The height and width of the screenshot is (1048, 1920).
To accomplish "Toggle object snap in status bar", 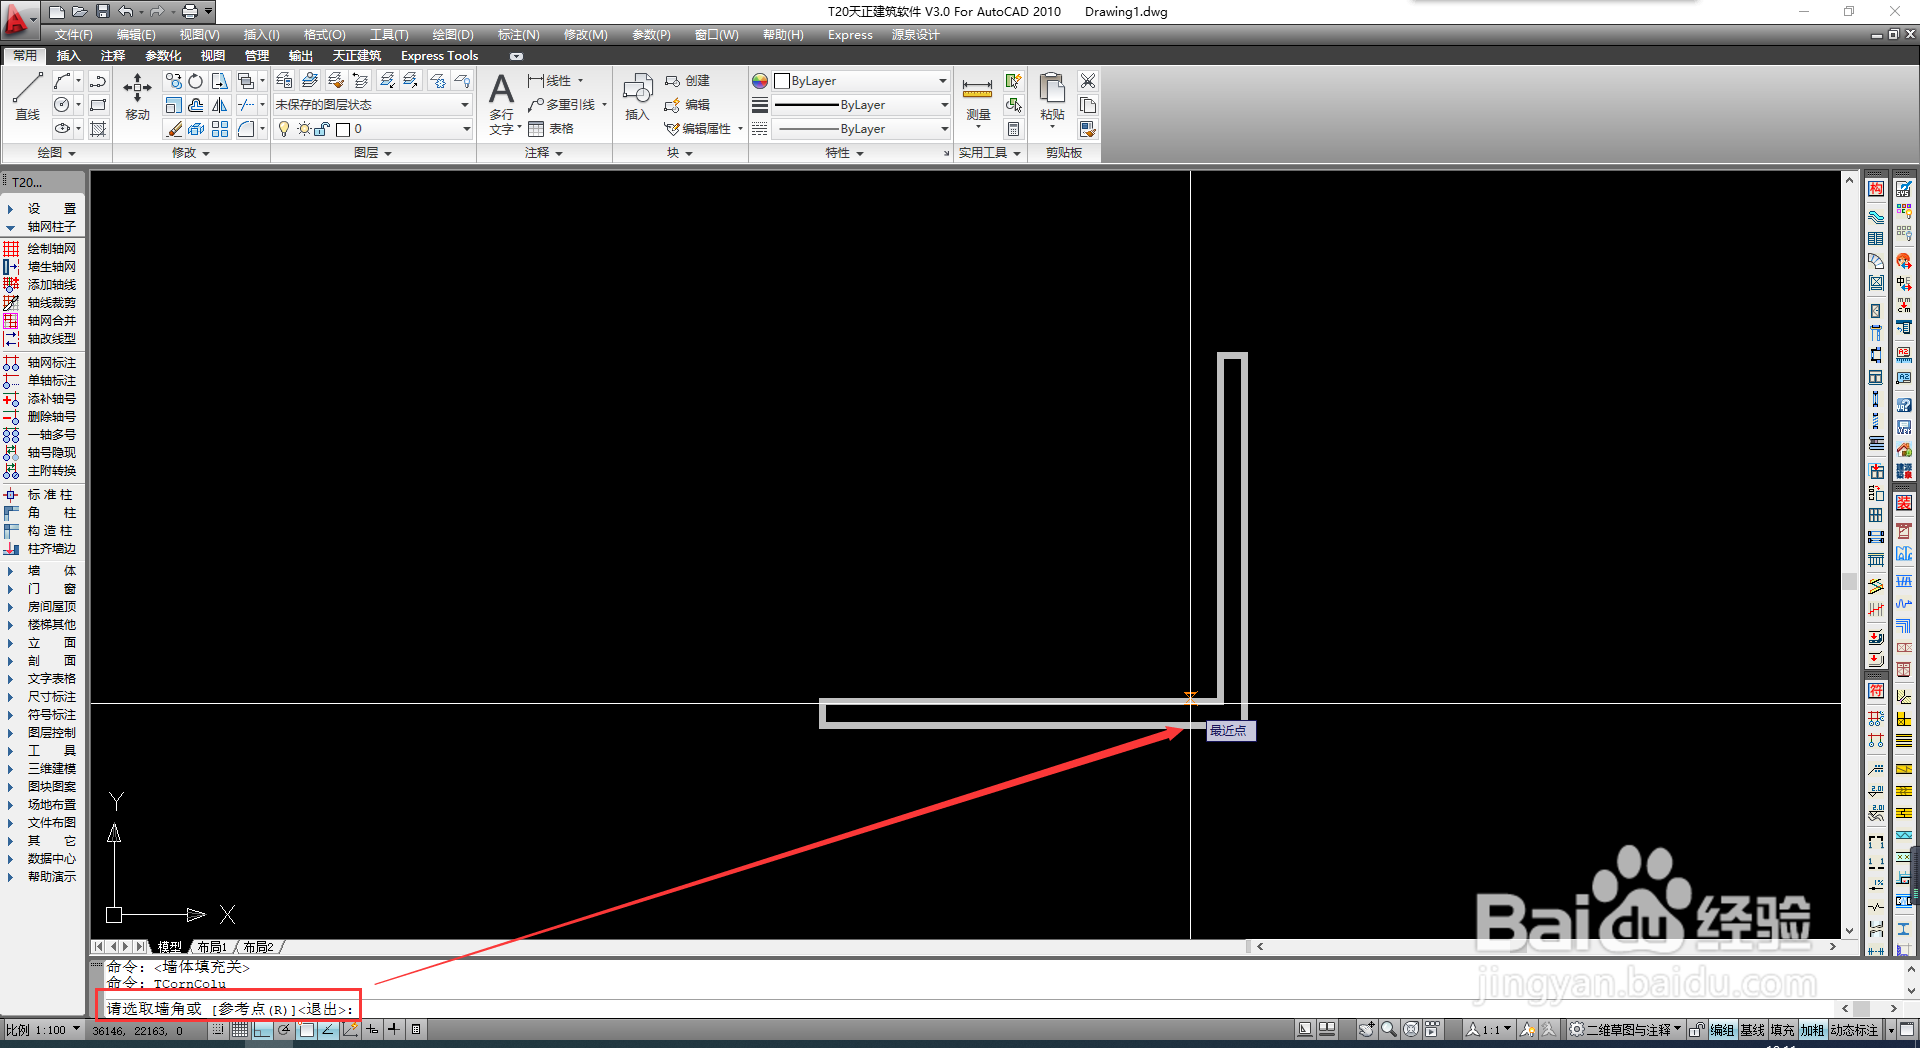I will click(306, 1029).
